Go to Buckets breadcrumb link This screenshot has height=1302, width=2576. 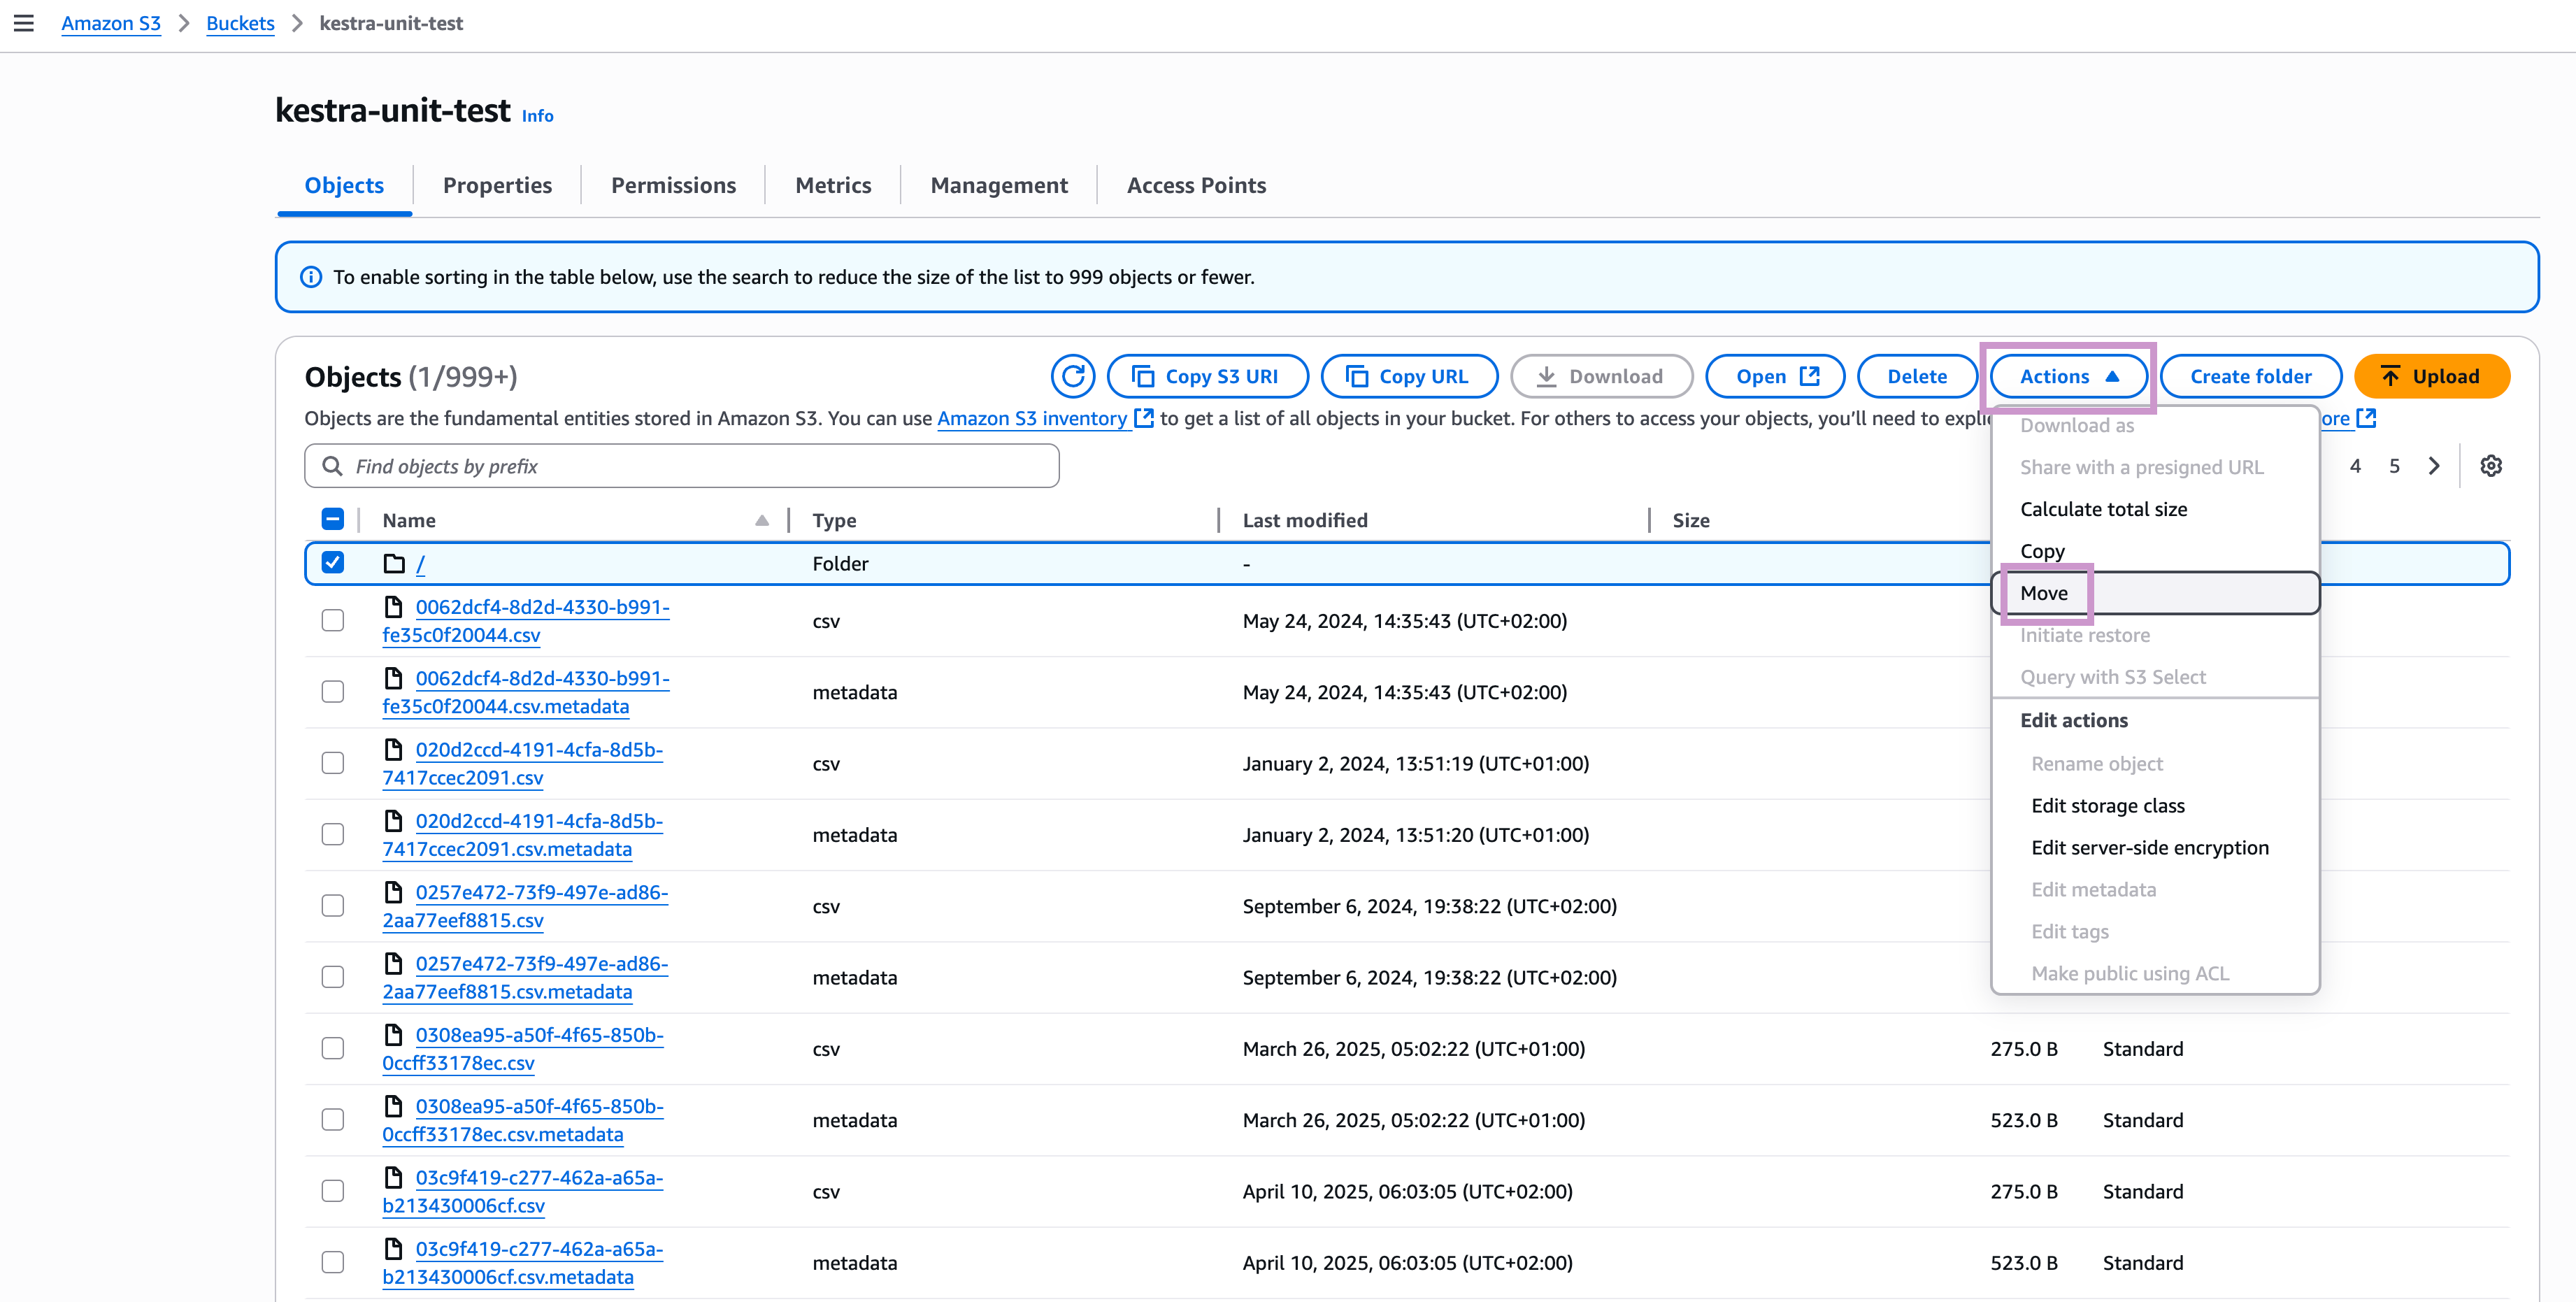coord(240,23)
